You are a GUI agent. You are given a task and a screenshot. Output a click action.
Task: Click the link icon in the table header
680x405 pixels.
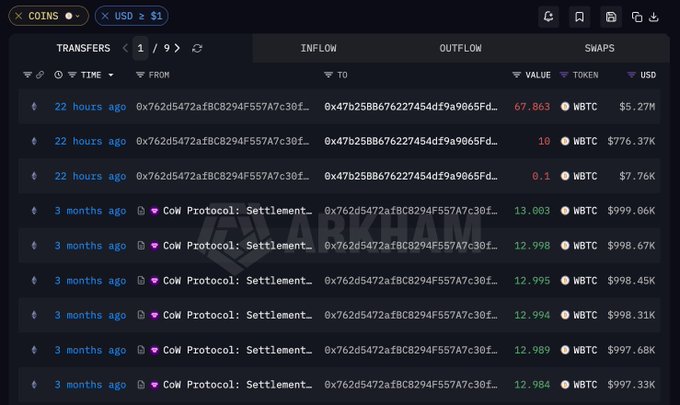tap(40, 75)
